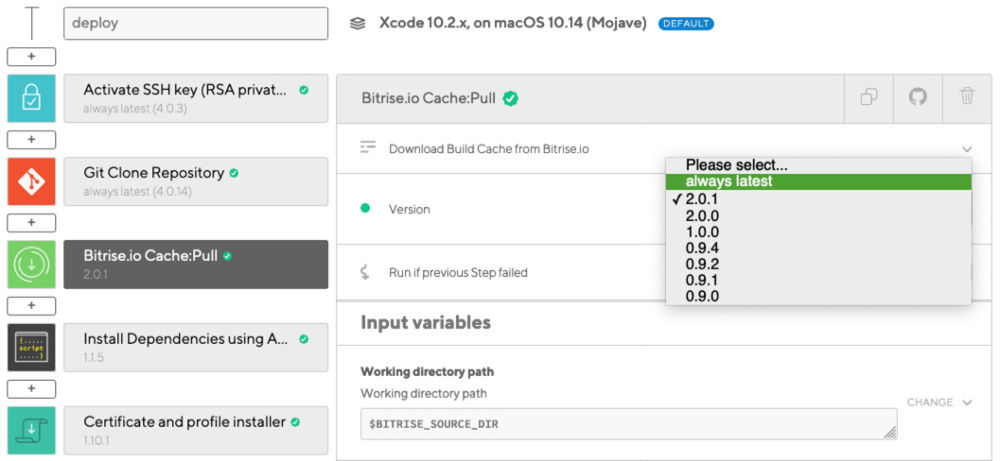Click the Activate SSH key lock icon
Image resolution: width=1000 pixels, height=461 pixels.
(31, 98)
